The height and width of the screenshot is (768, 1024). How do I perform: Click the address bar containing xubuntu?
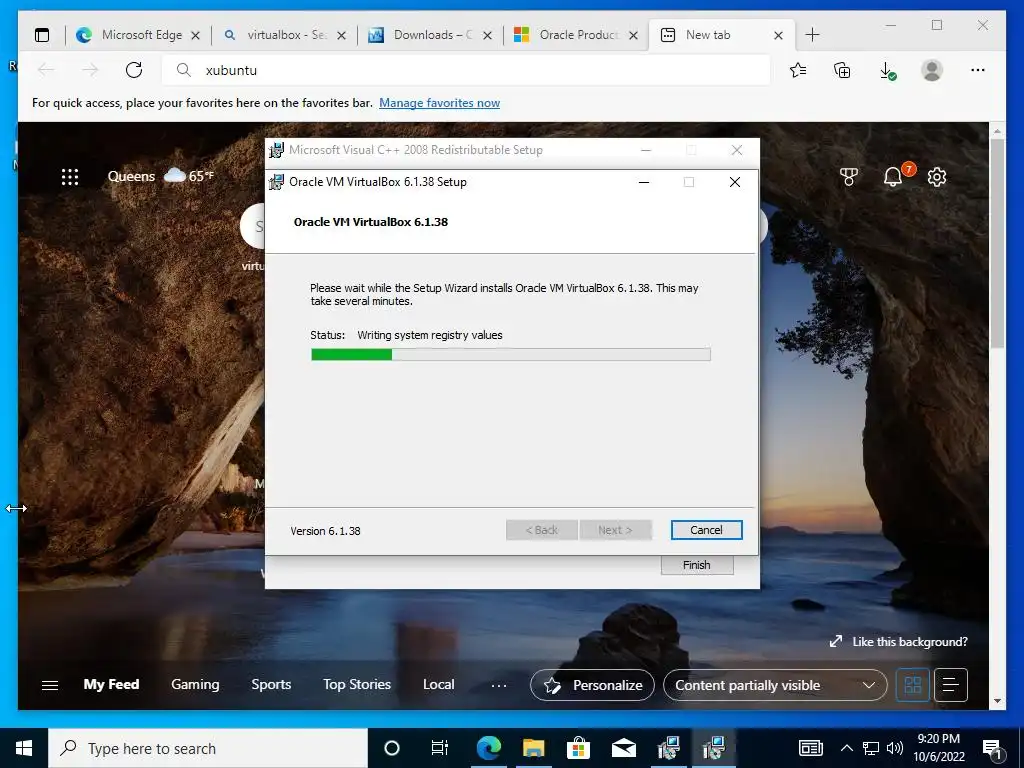point(466,70)
